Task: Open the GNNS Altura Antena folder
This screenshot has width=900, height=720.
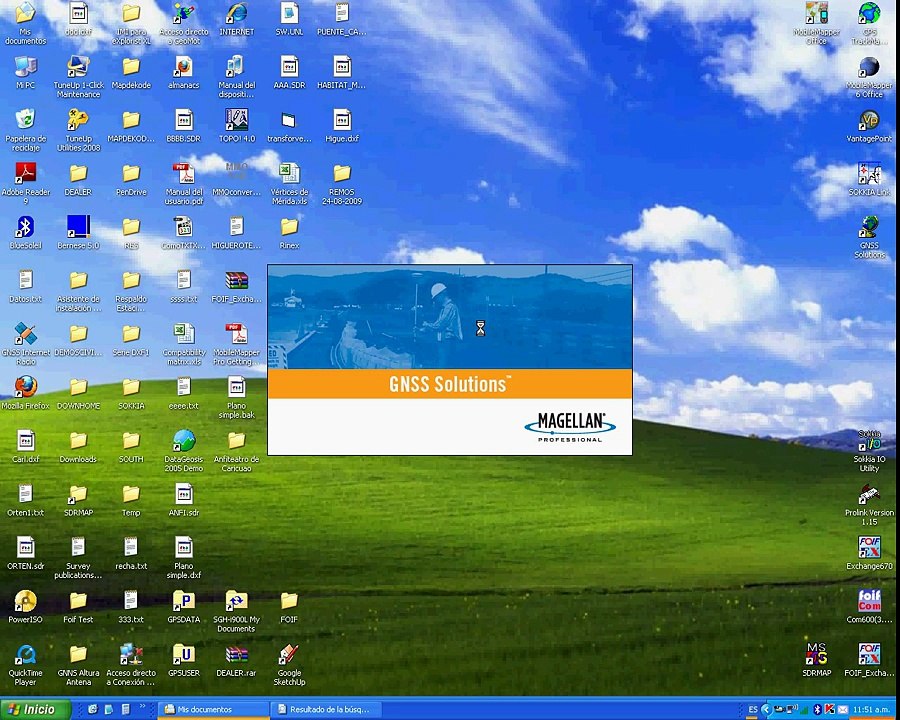Action: (78, 655)
